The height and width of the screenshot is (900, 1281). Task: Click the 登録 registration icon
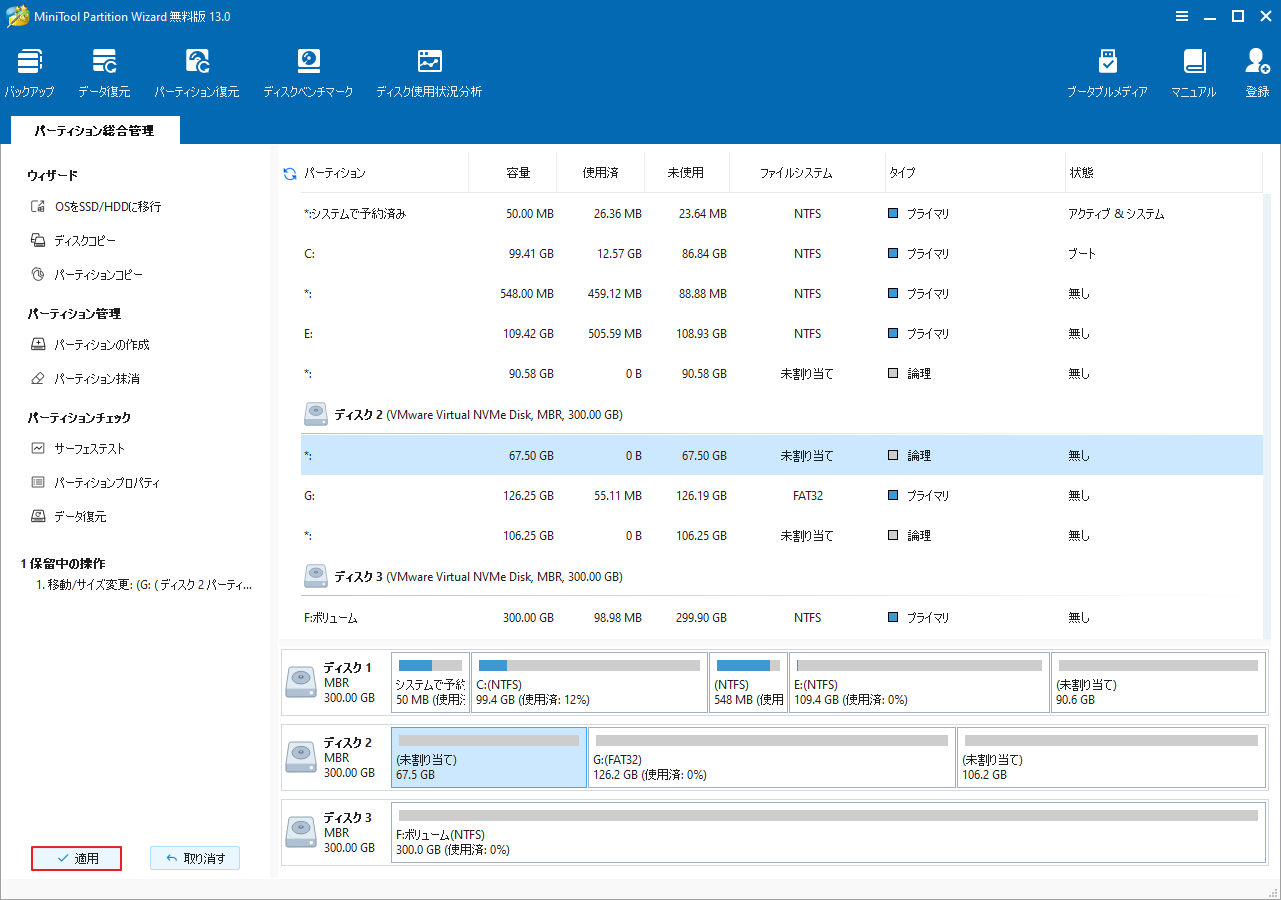(x=1256, y=70)
